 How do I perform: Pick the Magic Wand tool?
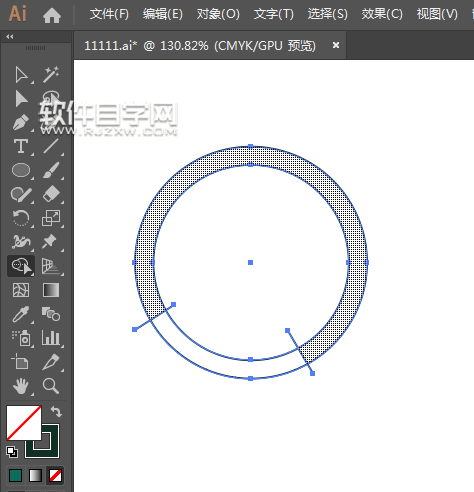click(51, 74)
